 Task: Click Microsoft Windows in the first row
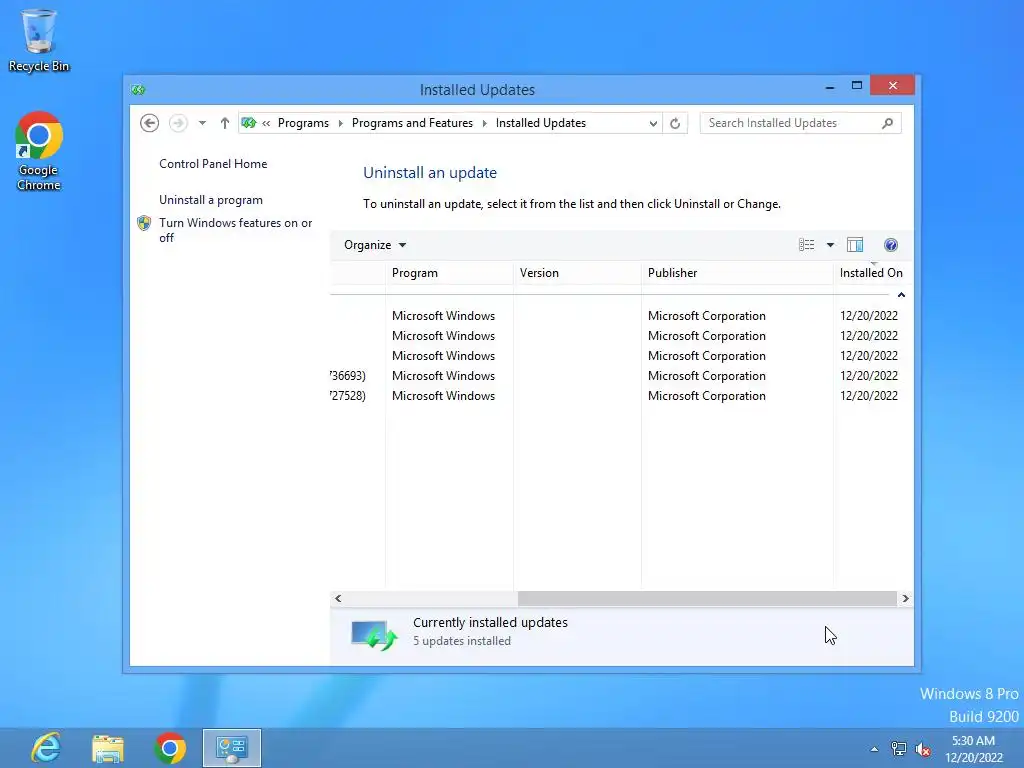(x=443, y=315)
